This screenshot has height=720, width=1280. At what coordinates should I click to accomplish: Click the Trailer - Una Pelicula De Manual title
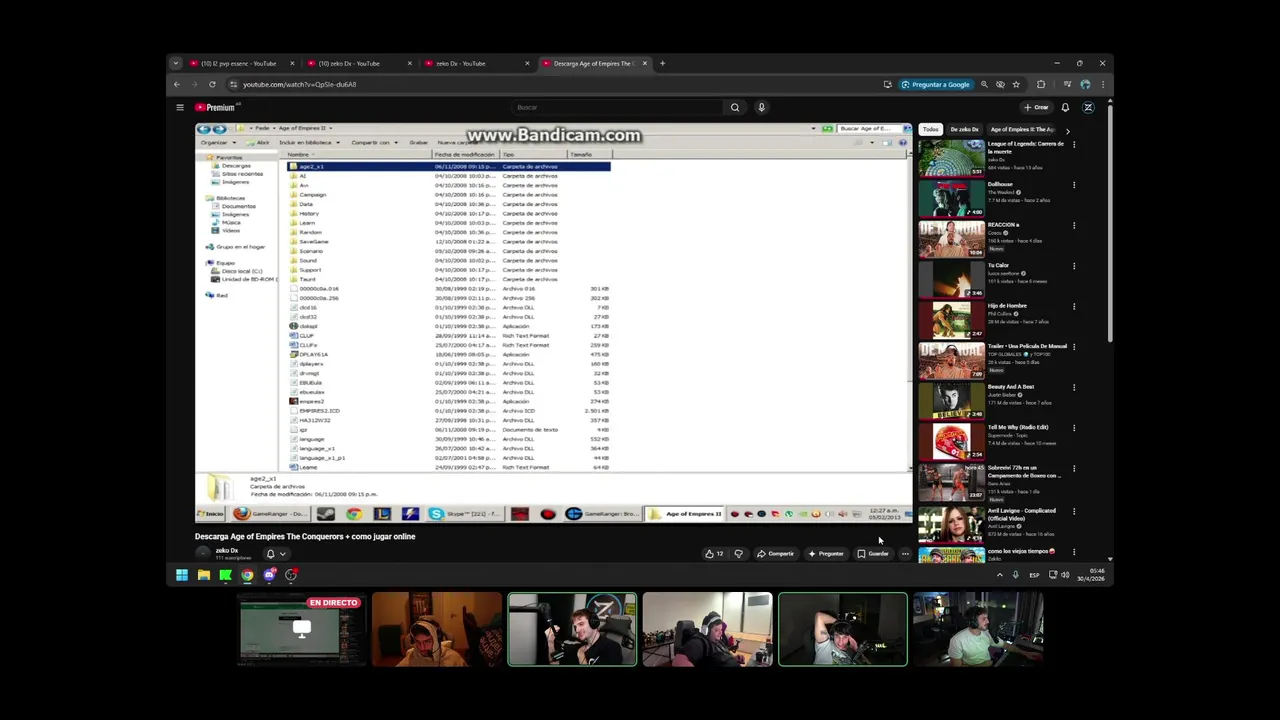(1027, 346)
